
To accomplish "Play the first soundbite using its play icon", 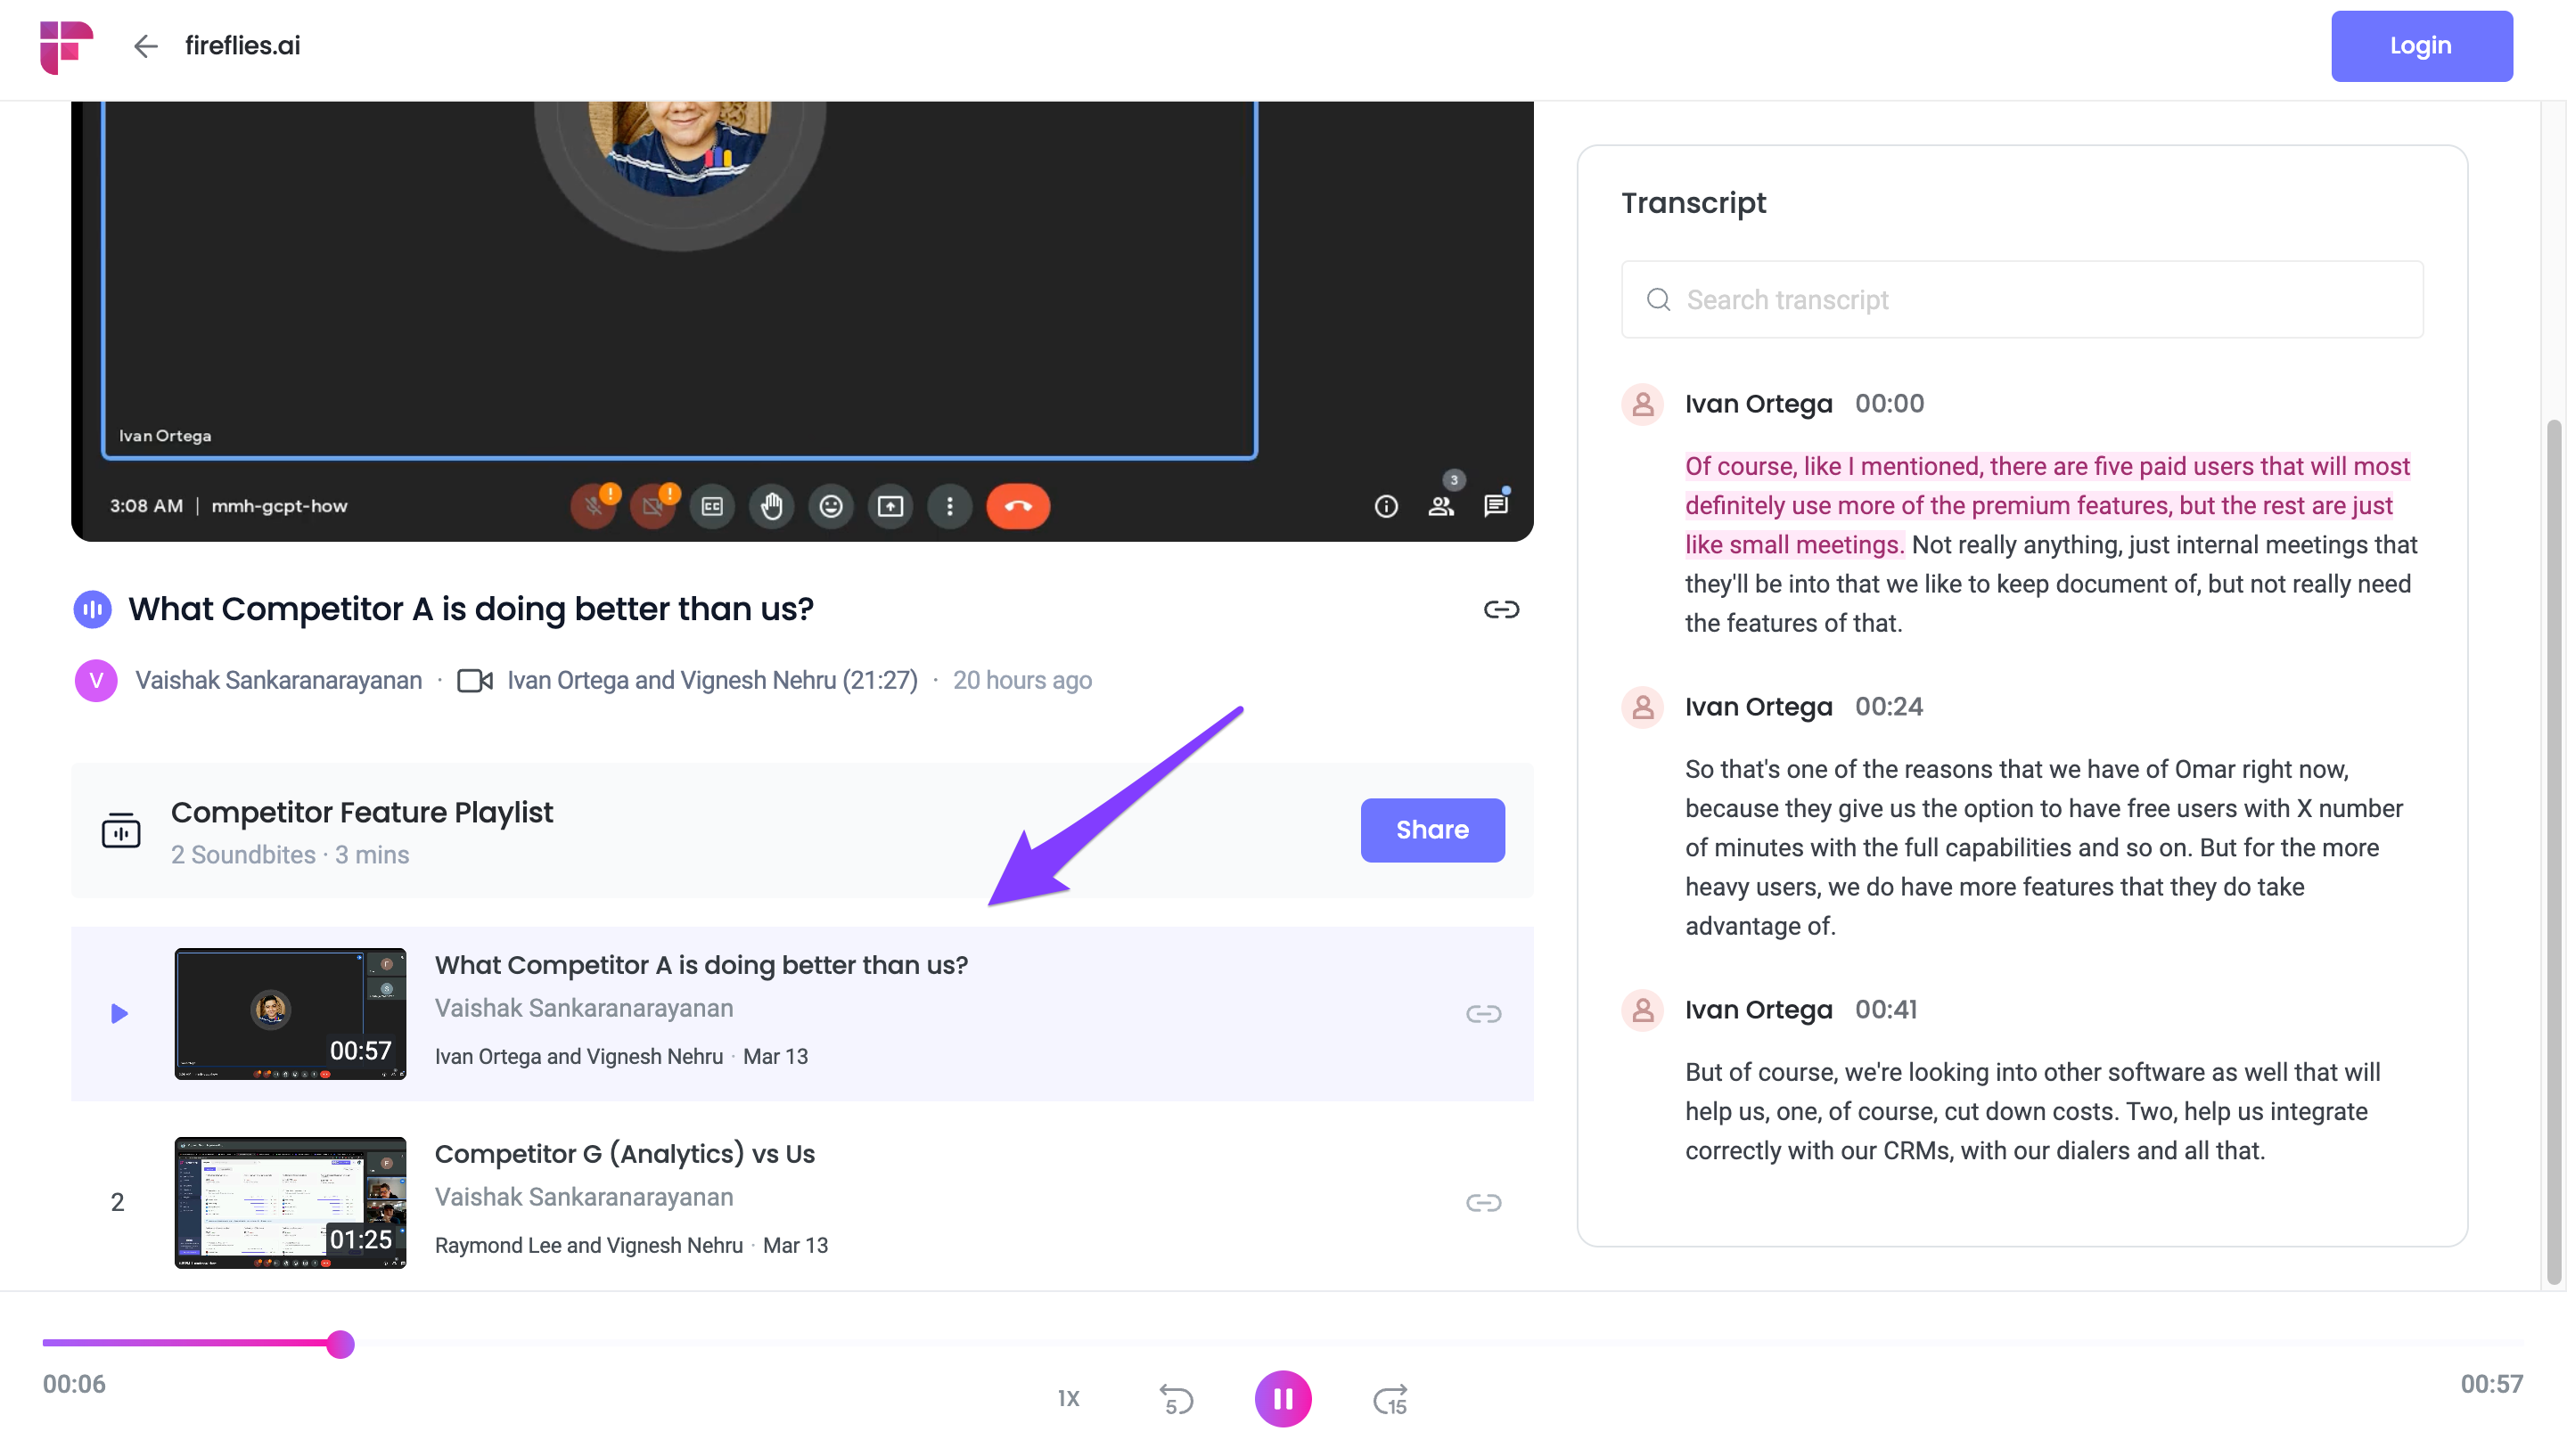I will pos(119,1014).
